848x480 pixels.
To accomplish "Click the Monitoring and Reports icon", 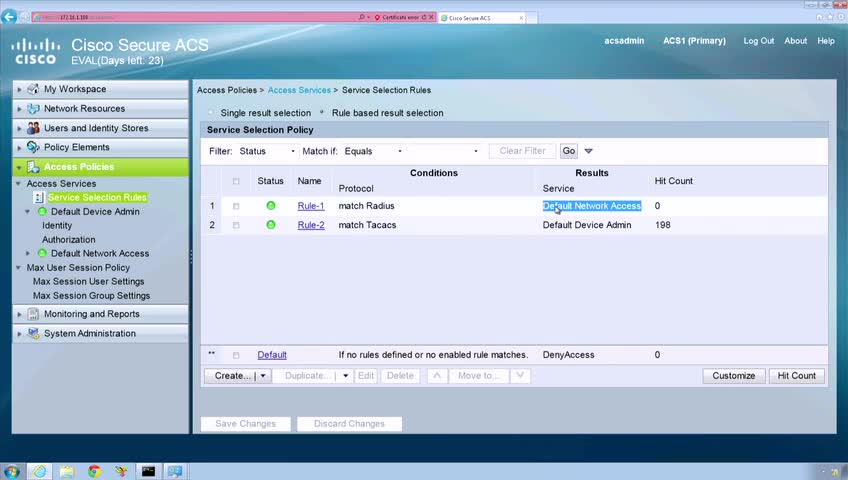I will pyautogui.click(x=33, y=314).
